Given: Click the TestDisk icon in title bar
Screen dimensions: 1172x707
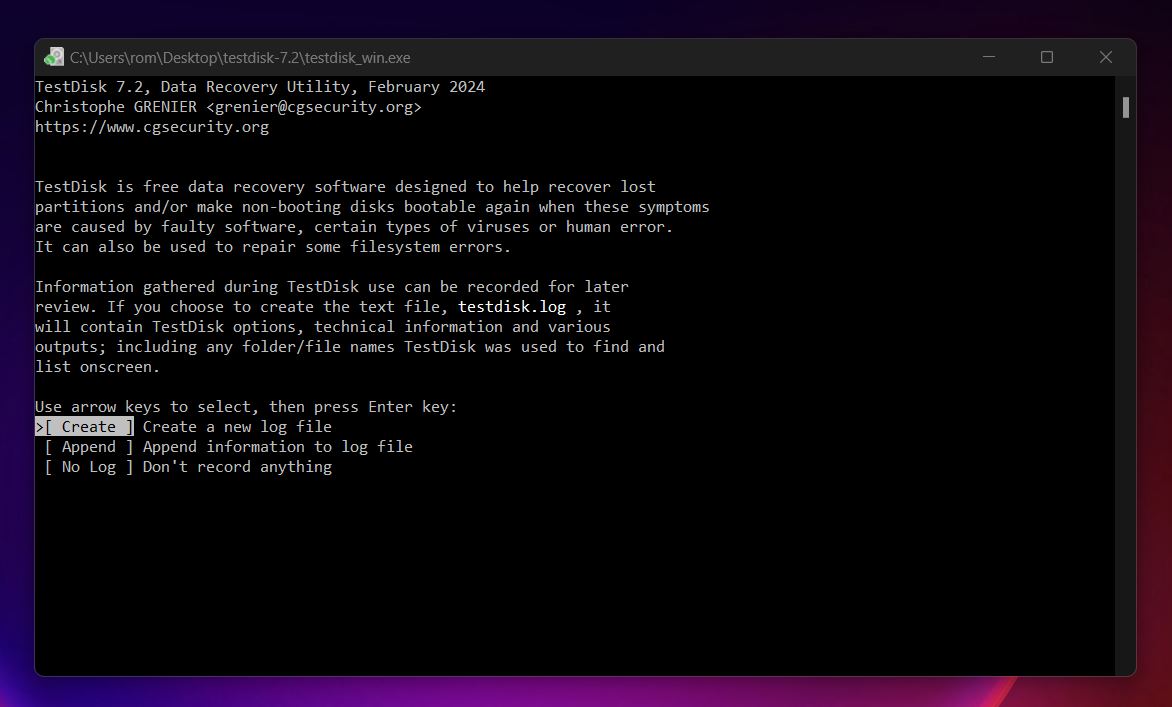Looking at the screenshot, I should pos(54,58).
